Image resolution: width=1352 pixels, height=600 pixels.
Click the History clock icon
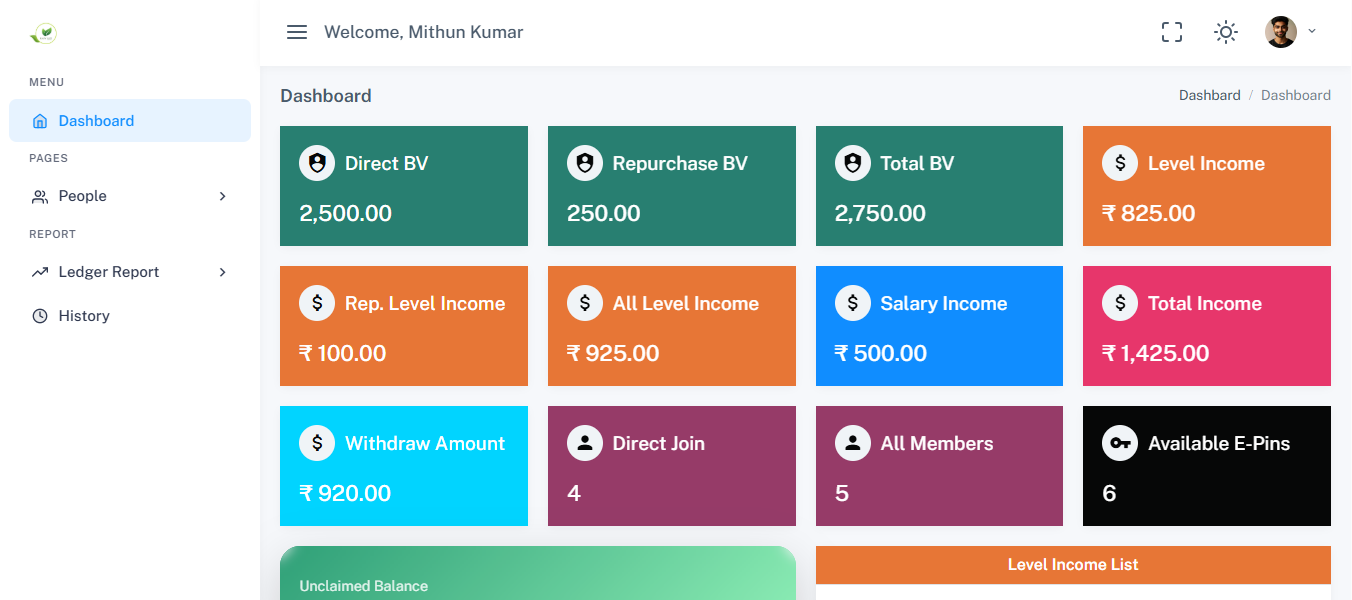[x=40, y=316]
